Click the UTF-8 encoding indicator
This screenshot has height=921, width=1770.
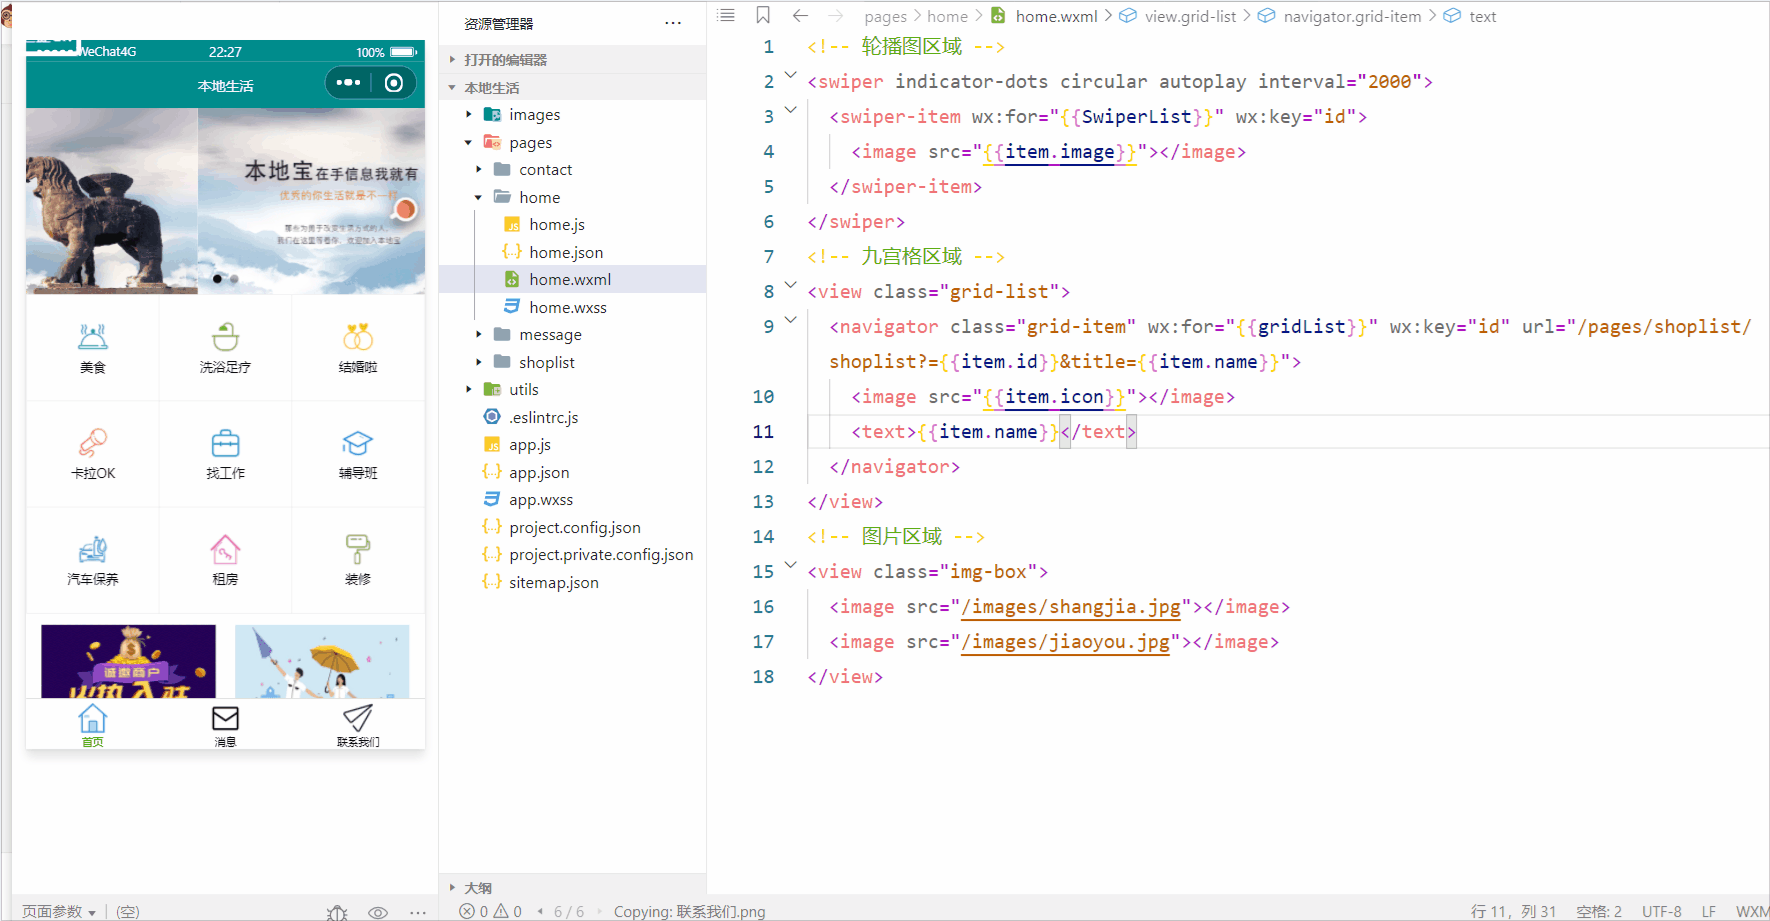[x=1661, y=911]
